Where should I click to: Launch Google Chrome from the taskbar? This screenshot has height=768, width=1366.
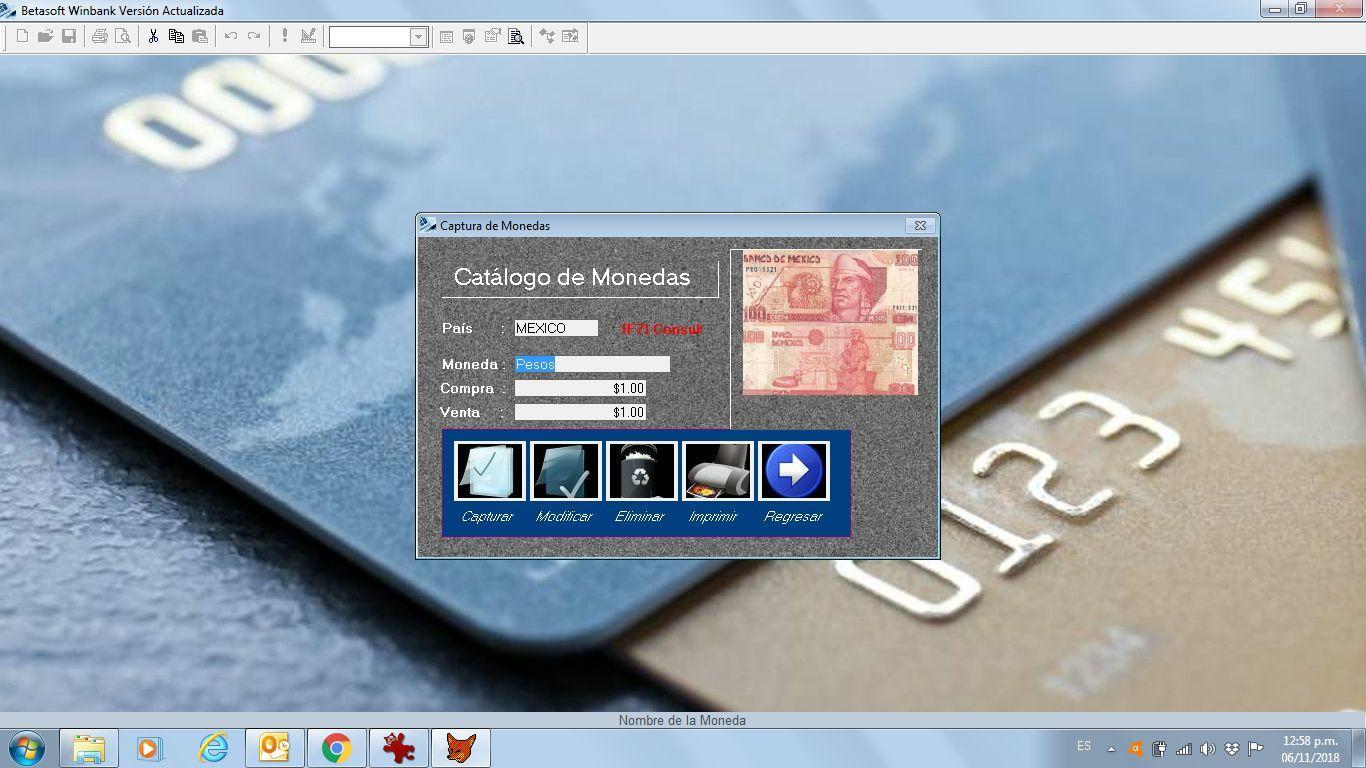pos(336,748)
